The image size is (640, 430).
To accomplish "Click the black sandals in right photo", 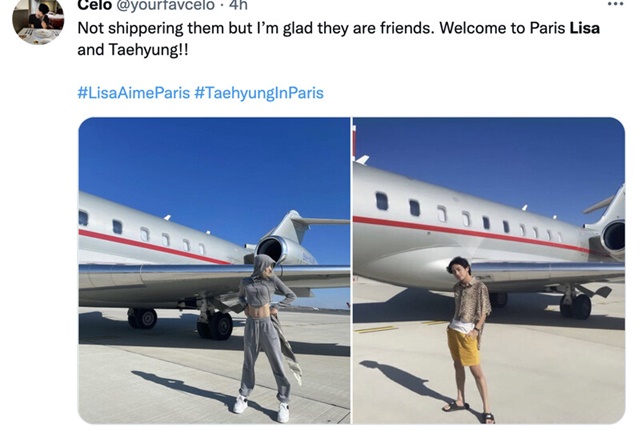I will (469, 411).
